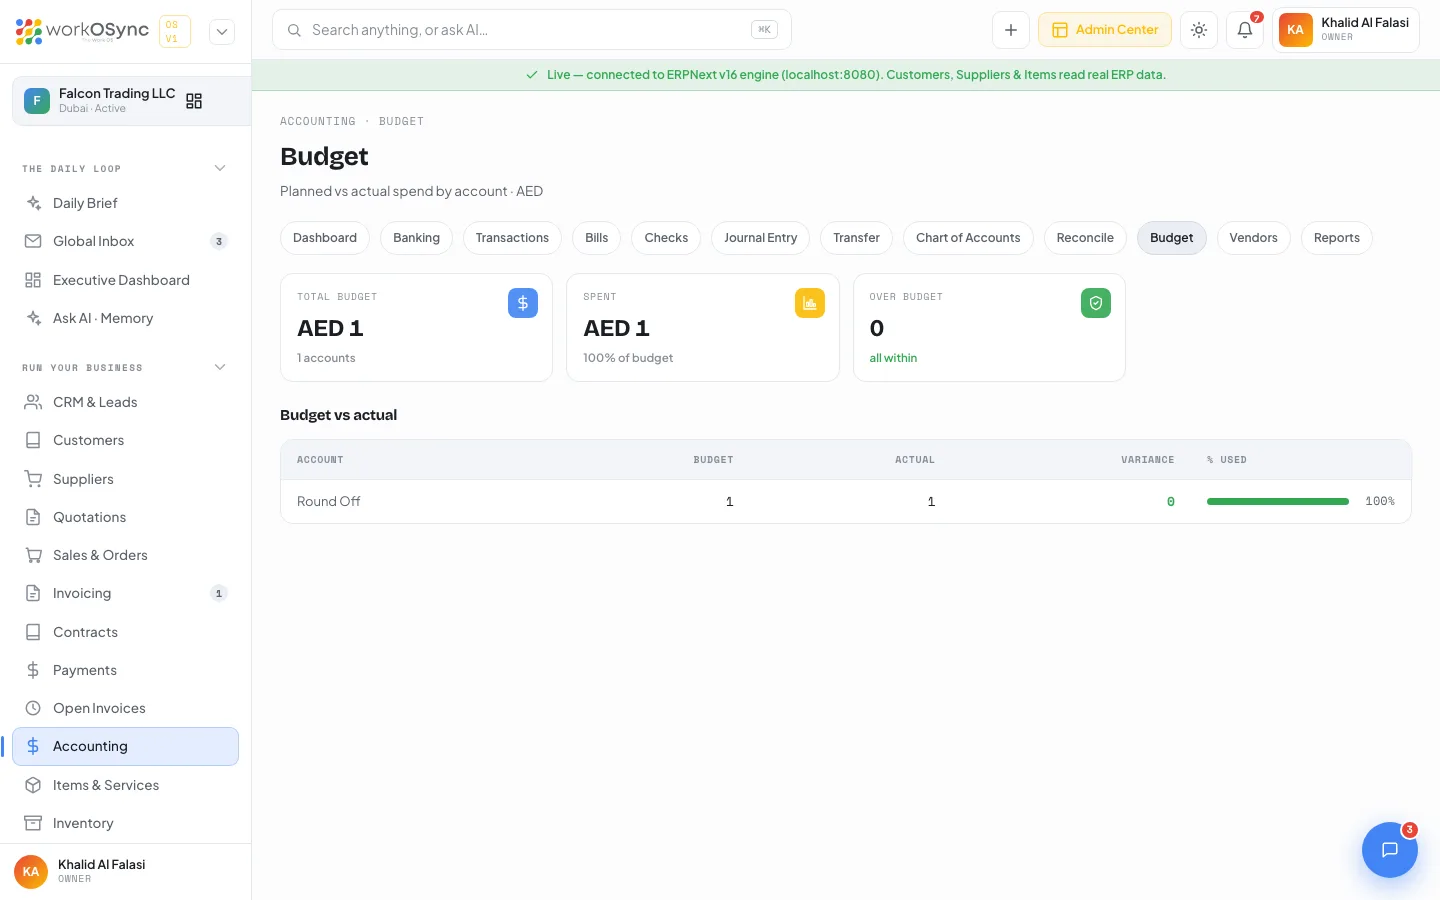Viewport: 1440px width, 900px height.
Task: Open Falcon Trading LLC company selector
Action: (131, 101)
